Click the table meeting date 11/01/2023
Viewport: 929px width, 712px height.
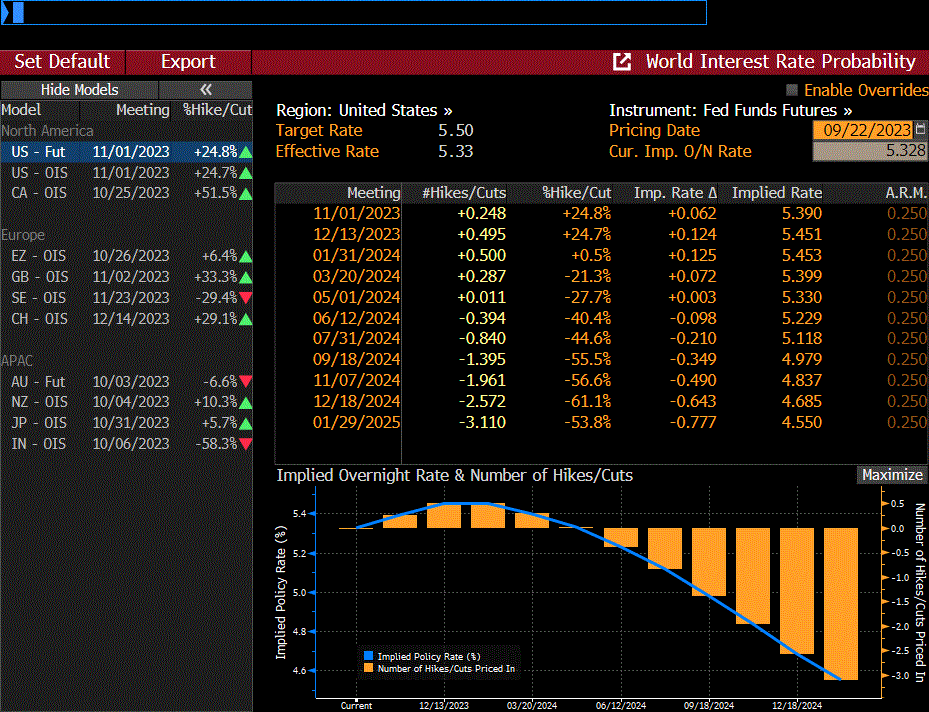[357, 213]
